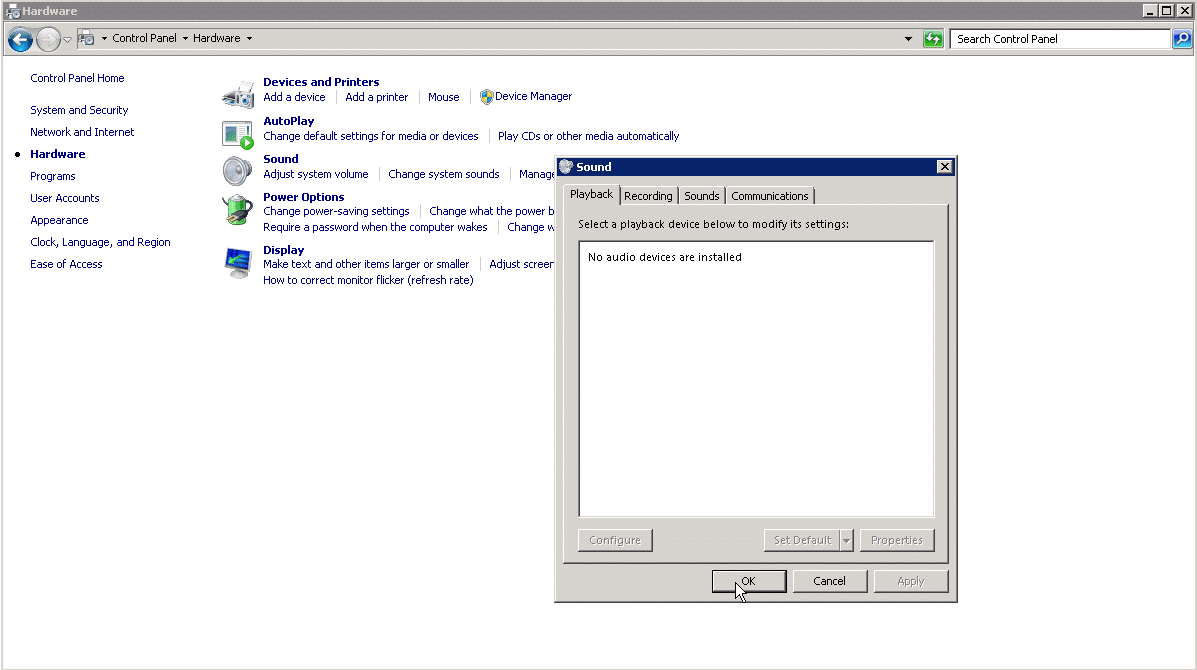Click the search magnifier icon

(x=1182, y=38)
